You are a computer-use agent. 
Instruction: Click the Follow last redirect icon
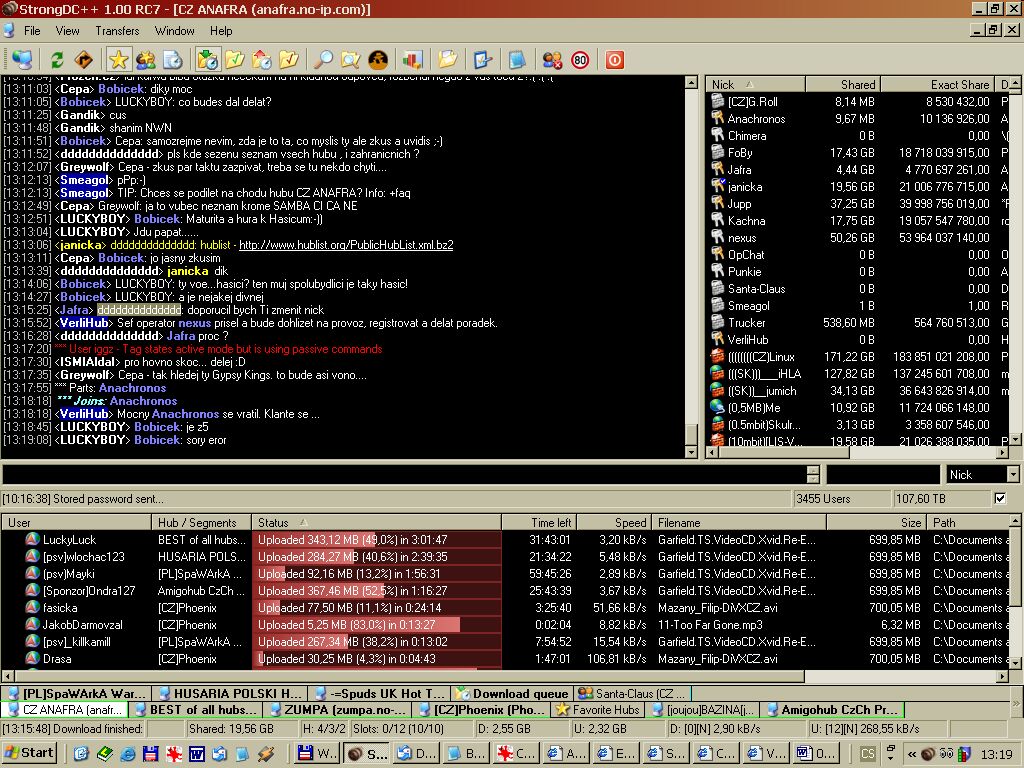pyautogui.click(x=84, y=60)
